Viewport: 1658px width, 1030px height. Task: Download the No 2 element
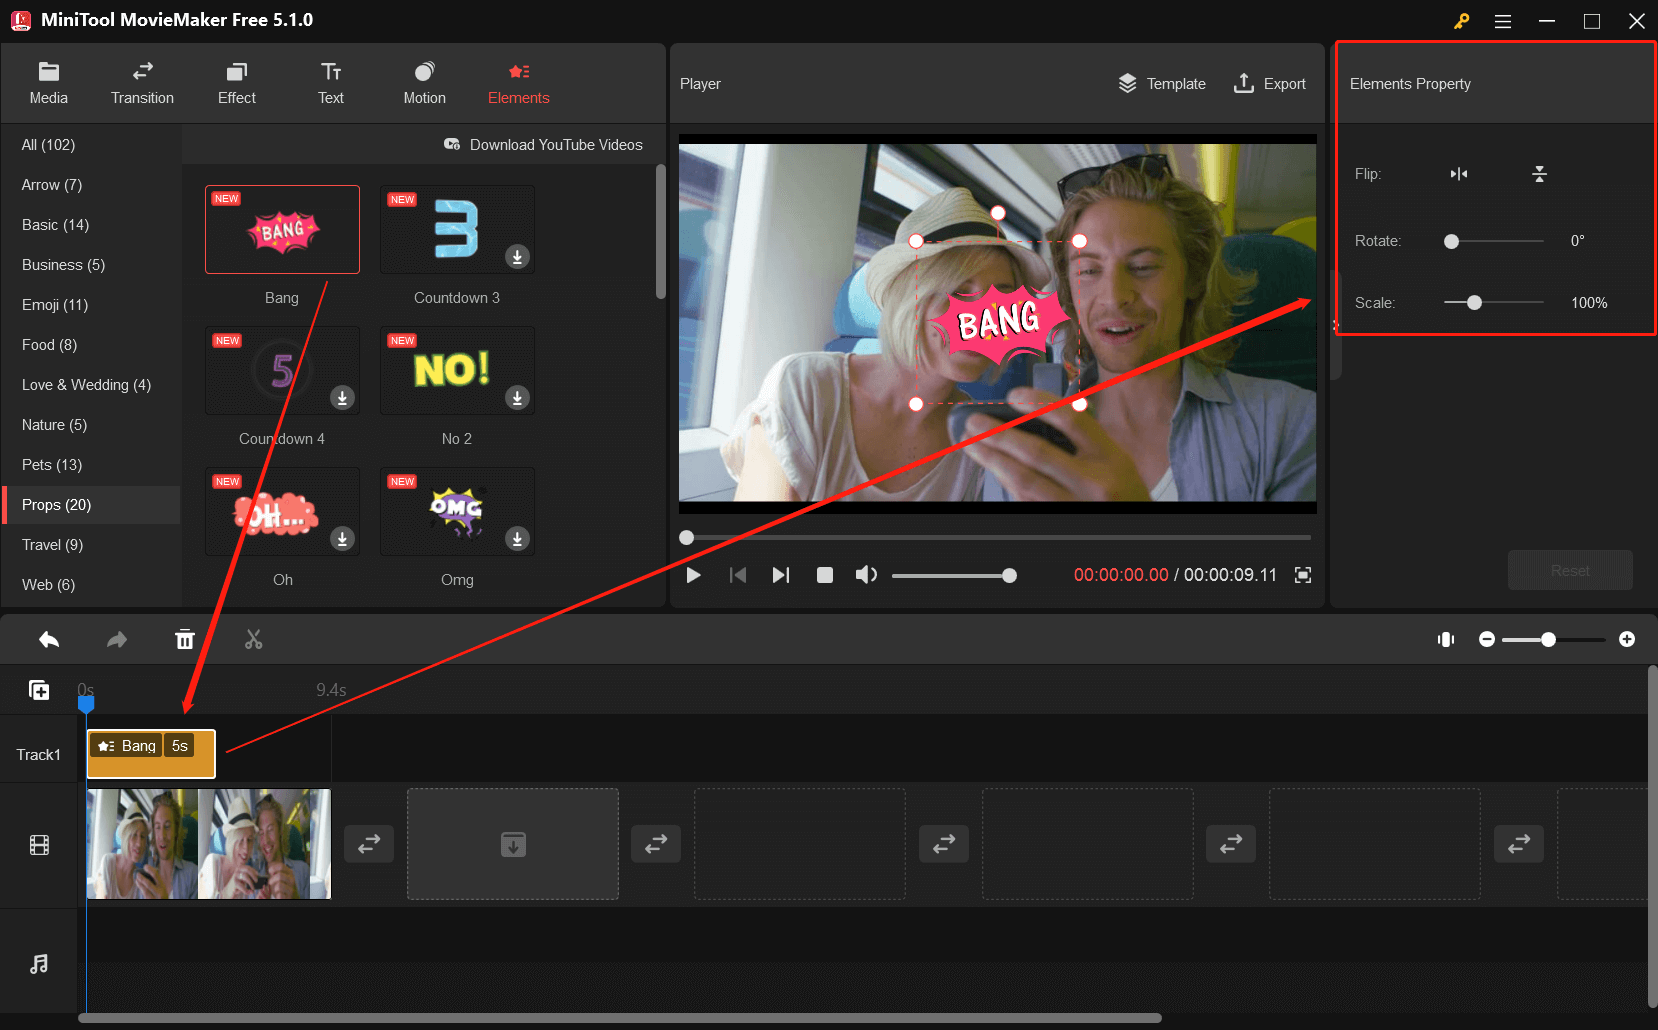pyautogui.click(x=517, y=398)
